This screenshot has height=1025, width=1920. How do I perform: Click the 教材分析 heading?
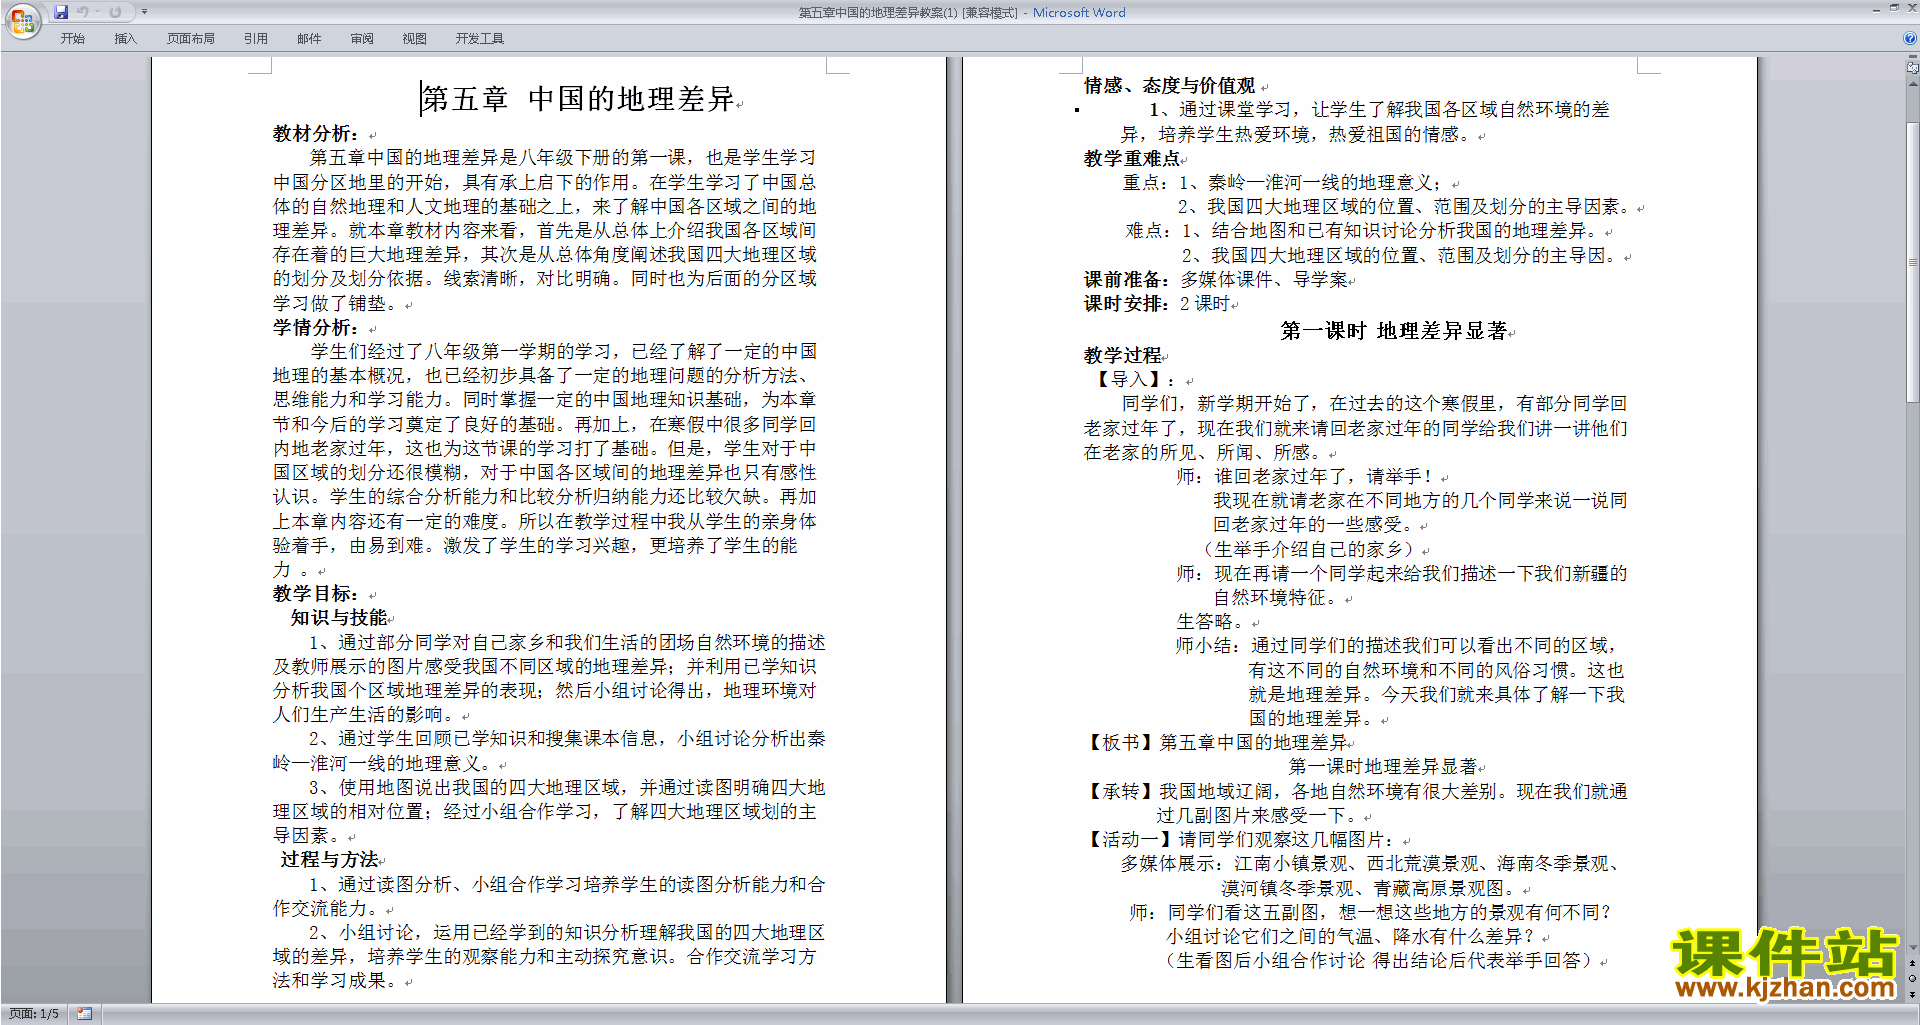tap(316, 134)
